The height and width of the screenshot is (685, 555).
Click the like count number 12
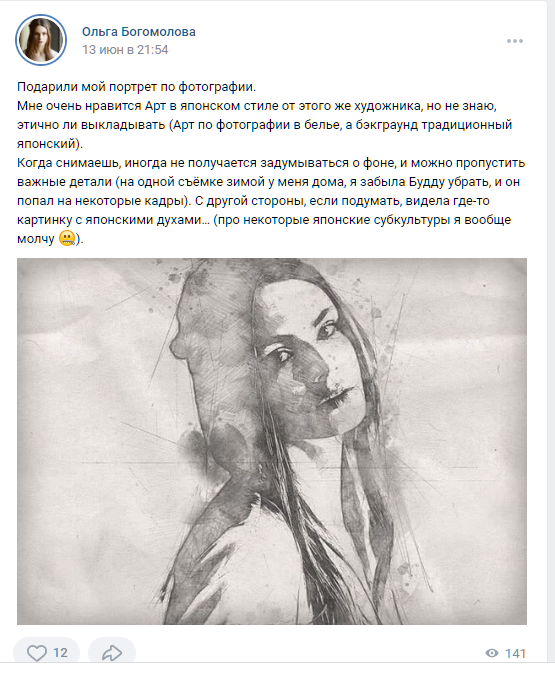pos(60,653)
